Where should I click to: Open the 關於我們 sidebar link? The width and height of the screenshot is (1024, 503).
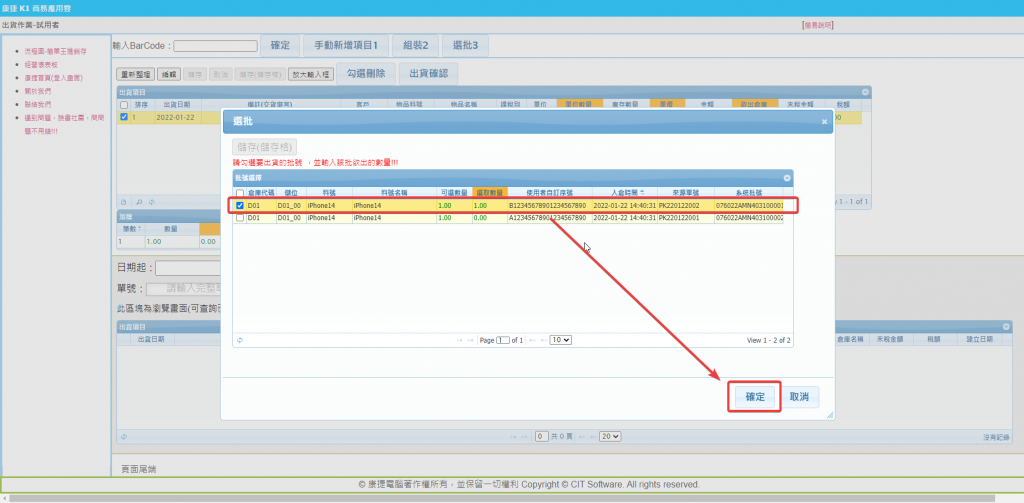[x=39, y=91]
